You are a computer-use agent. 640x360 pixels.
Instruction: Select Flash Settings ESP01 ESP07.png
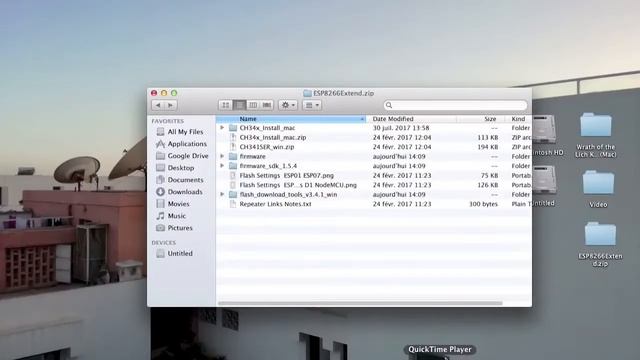(373, 176)
